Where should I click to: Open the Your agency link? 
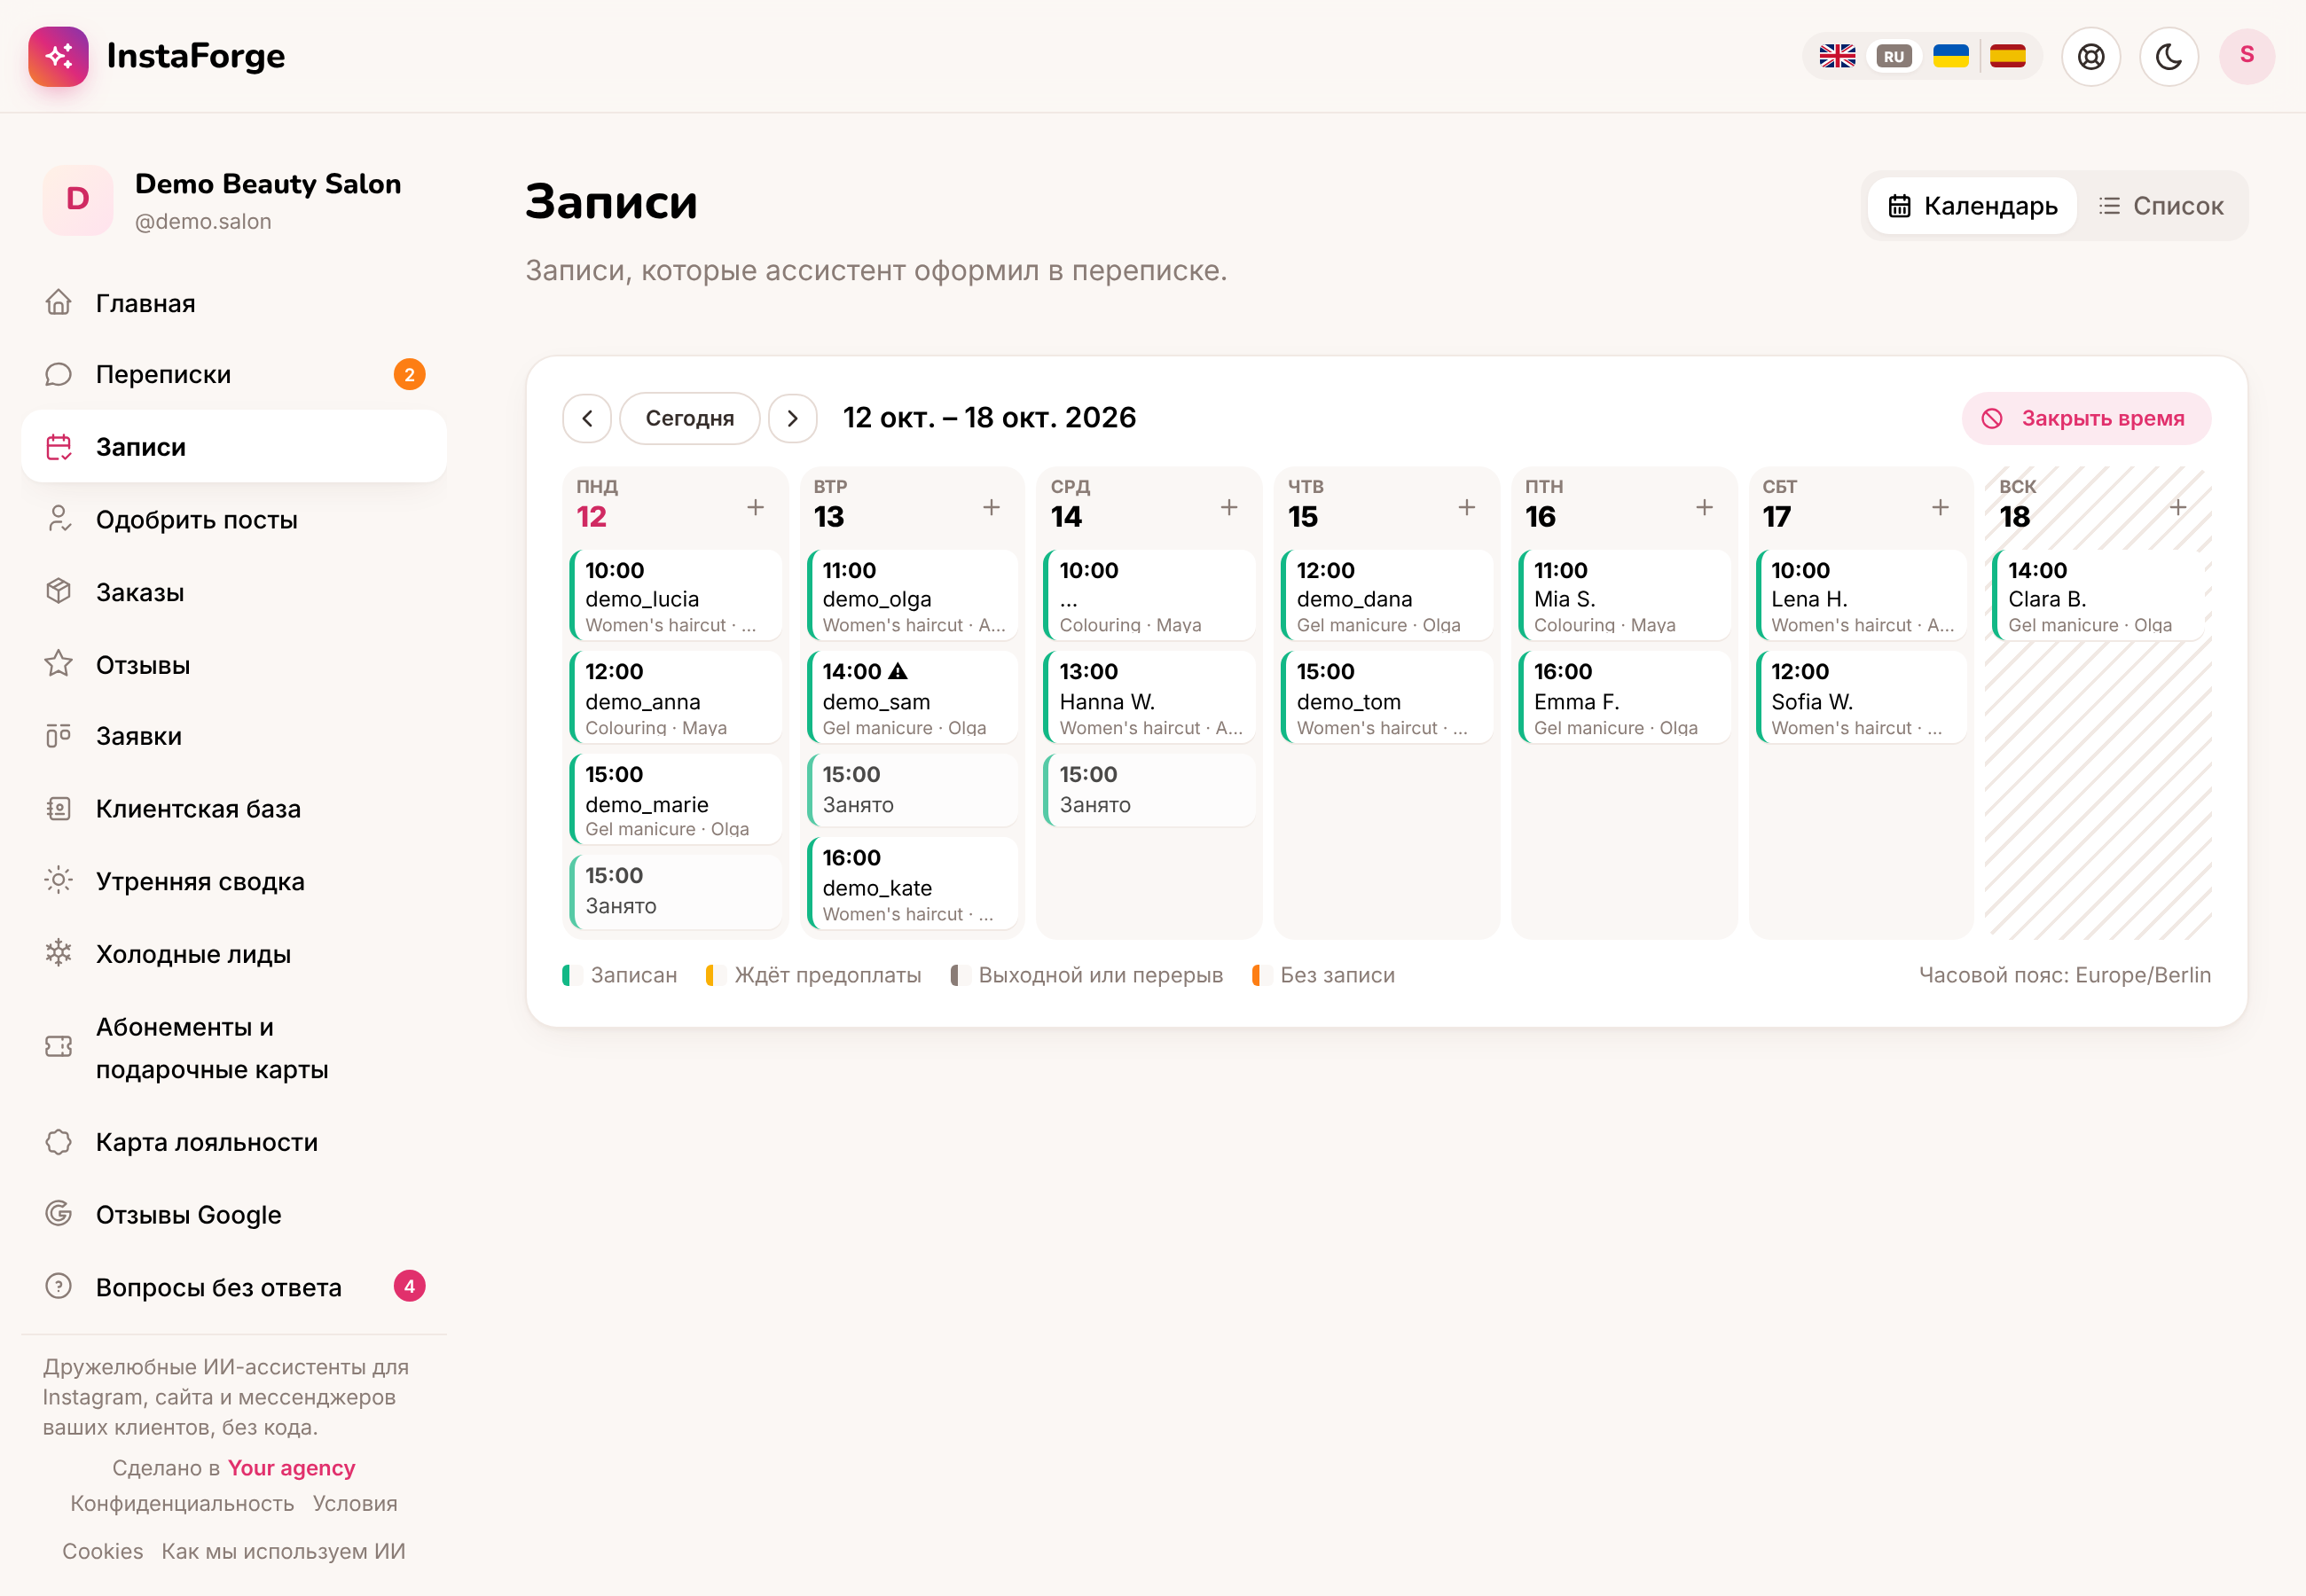pyautogui.click(x=291, y=1468)
